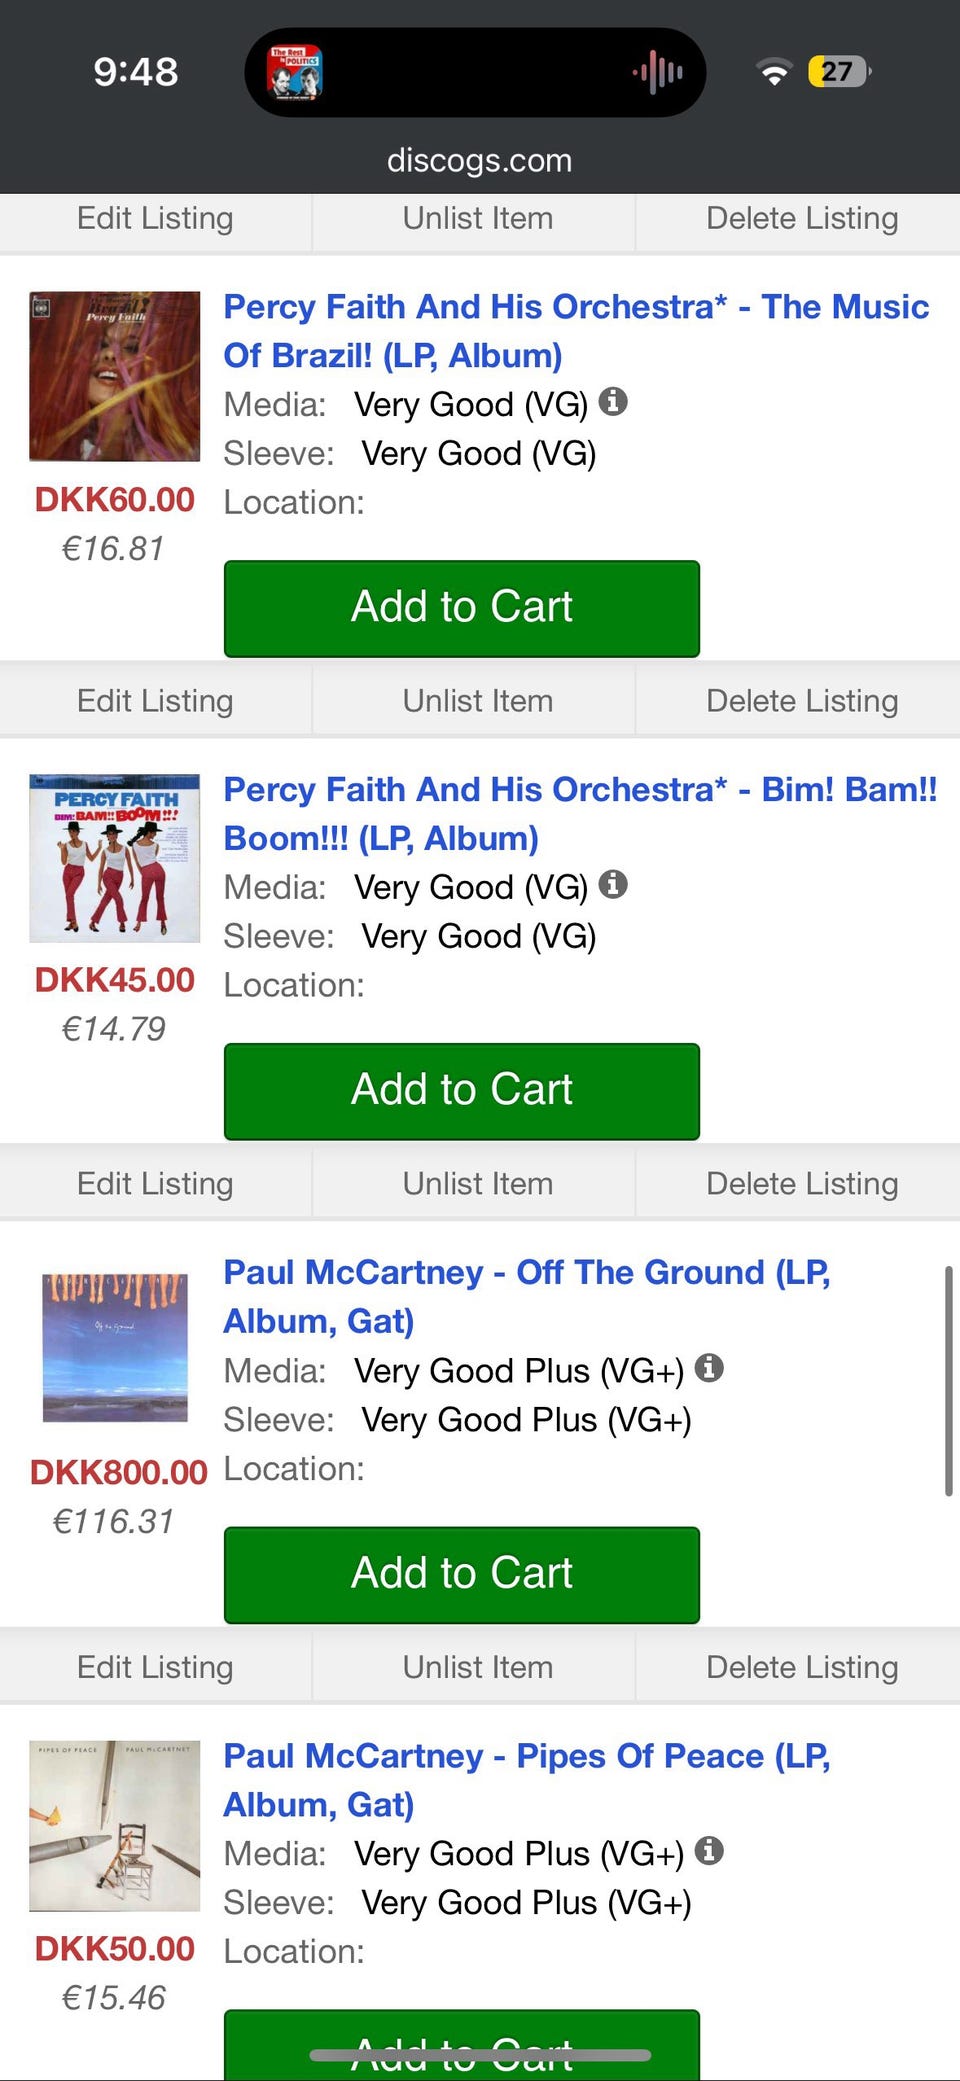Screen dimensions: 960x2081
Task: Add Off The Ground to cart
Action: pyautogui.click(x=461, y=1574)
